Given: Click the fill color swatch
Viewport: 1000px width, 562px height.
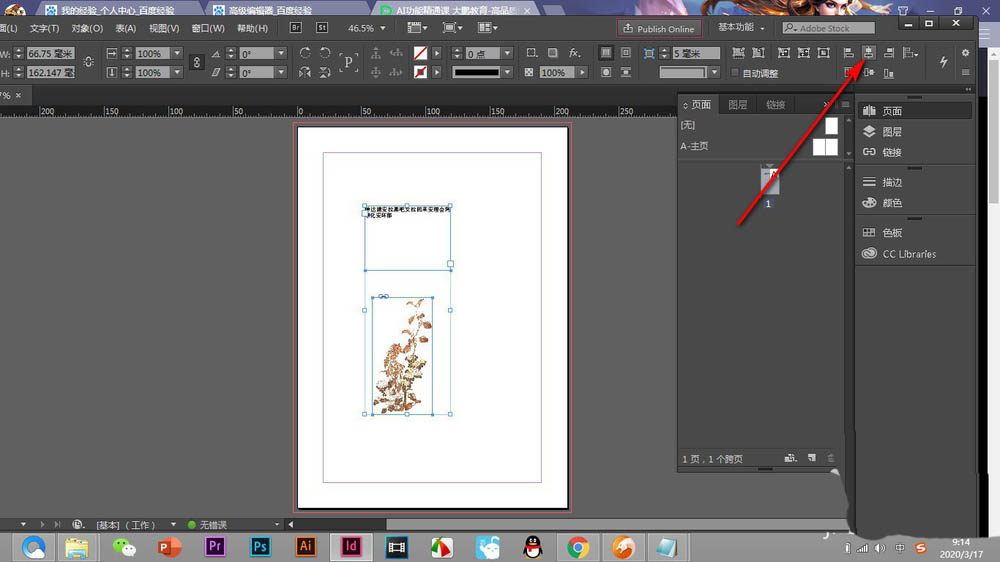Looking at the screenshot, I should 420,53.
